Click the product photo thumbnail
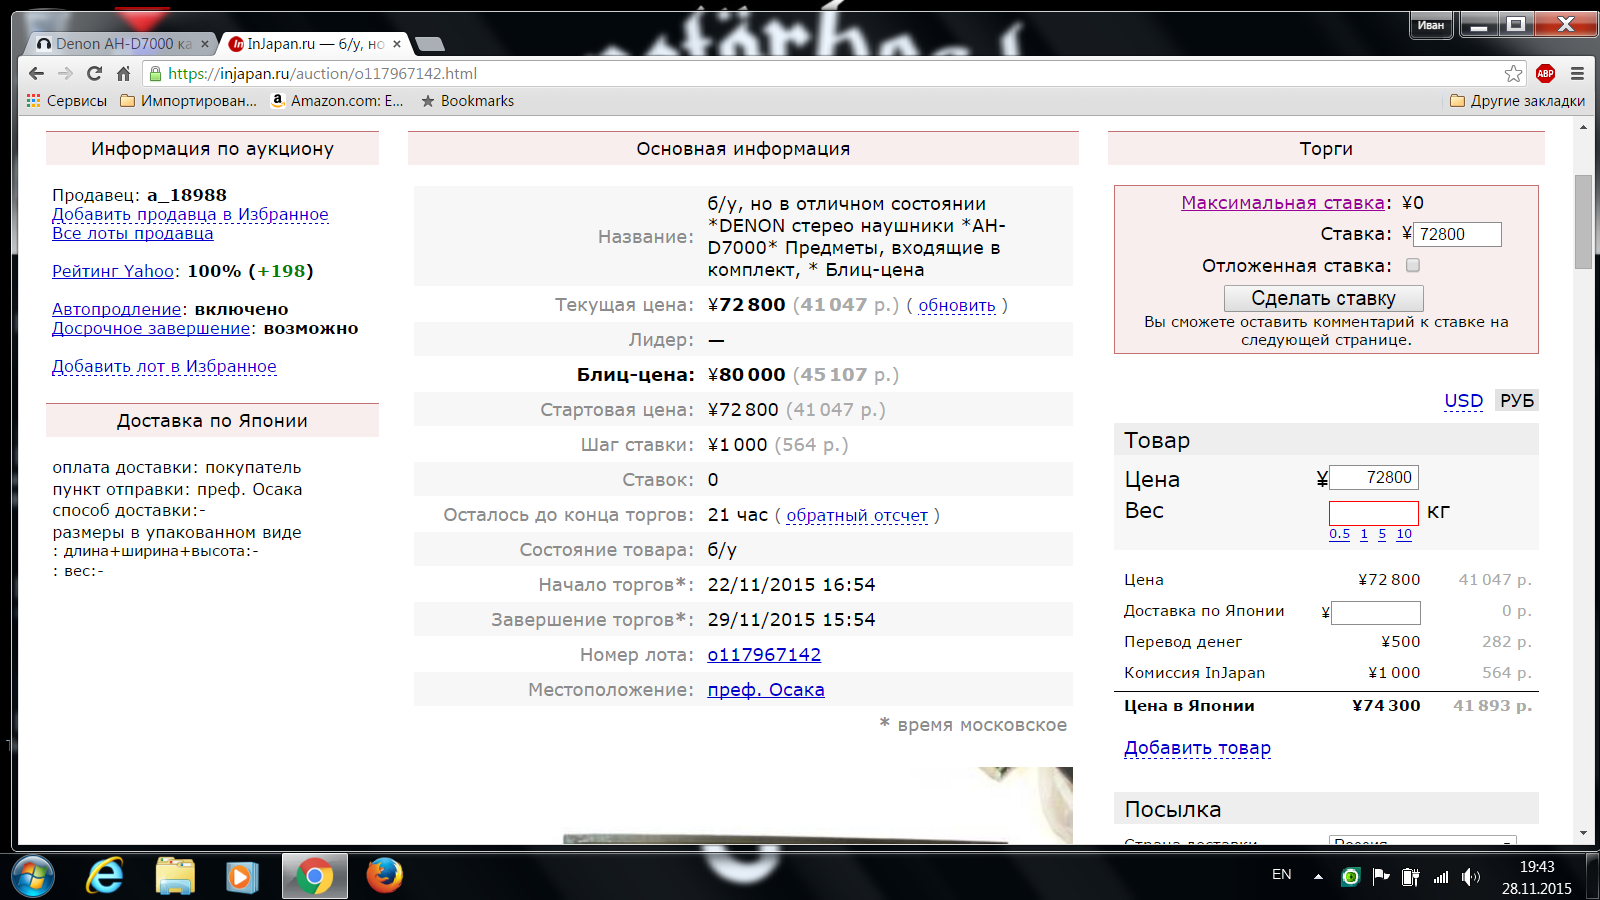1600x900 pixels. (817, 805)
